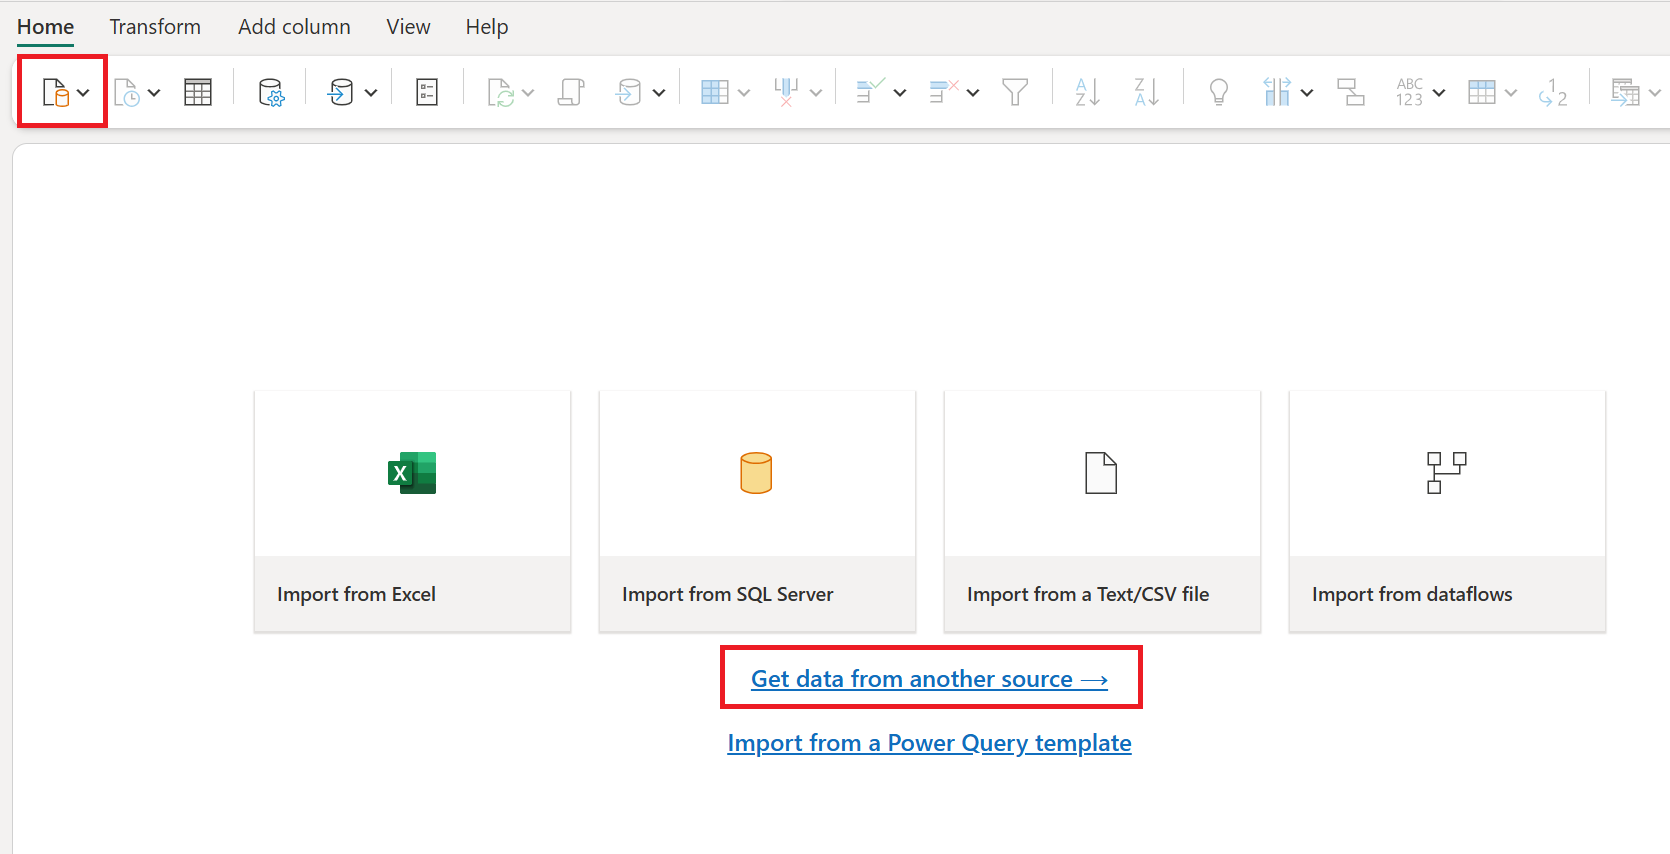Click the lightbulb icon in ribbon
This screenshot has height=854, width=1670.
coord(1218,93)
